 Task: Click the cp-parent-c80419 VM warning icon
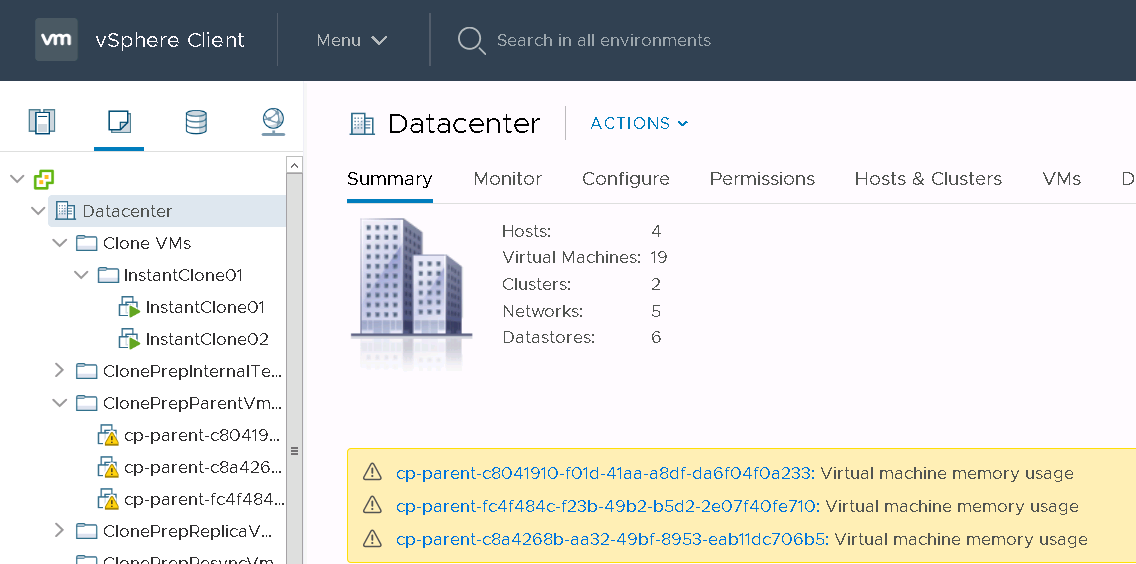tap(108, 436)
